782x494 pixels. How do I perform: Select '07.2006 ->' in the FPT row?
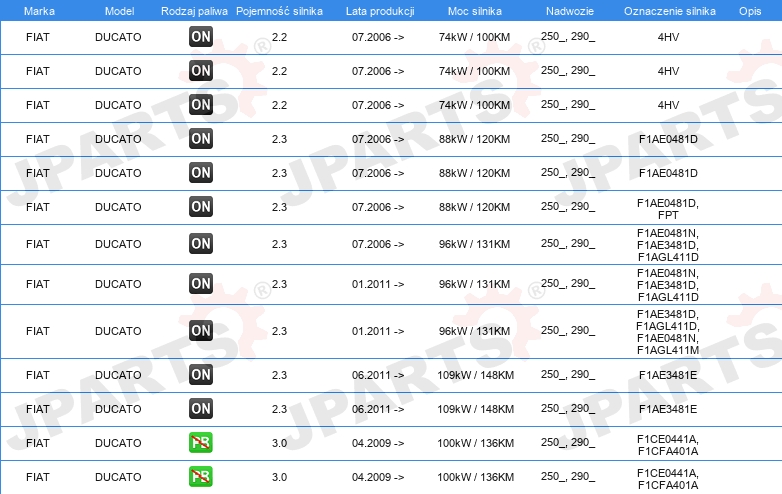(378, 207)
